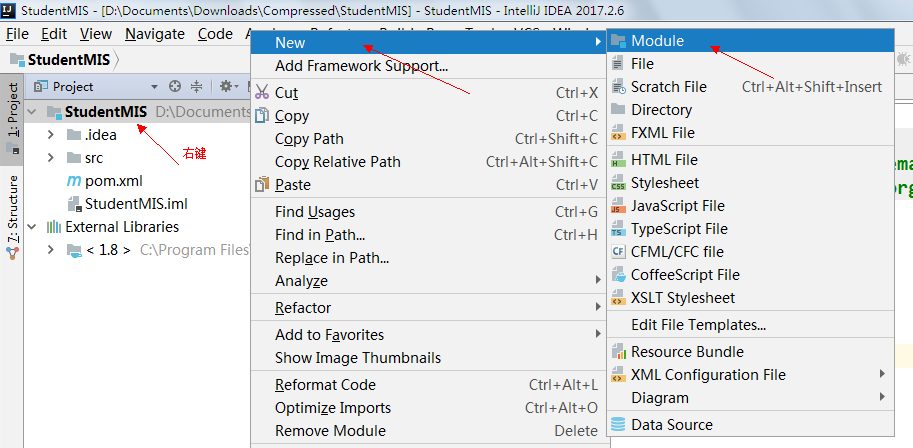
Task: Expand the .idea folder
Action: coord(51,134)
